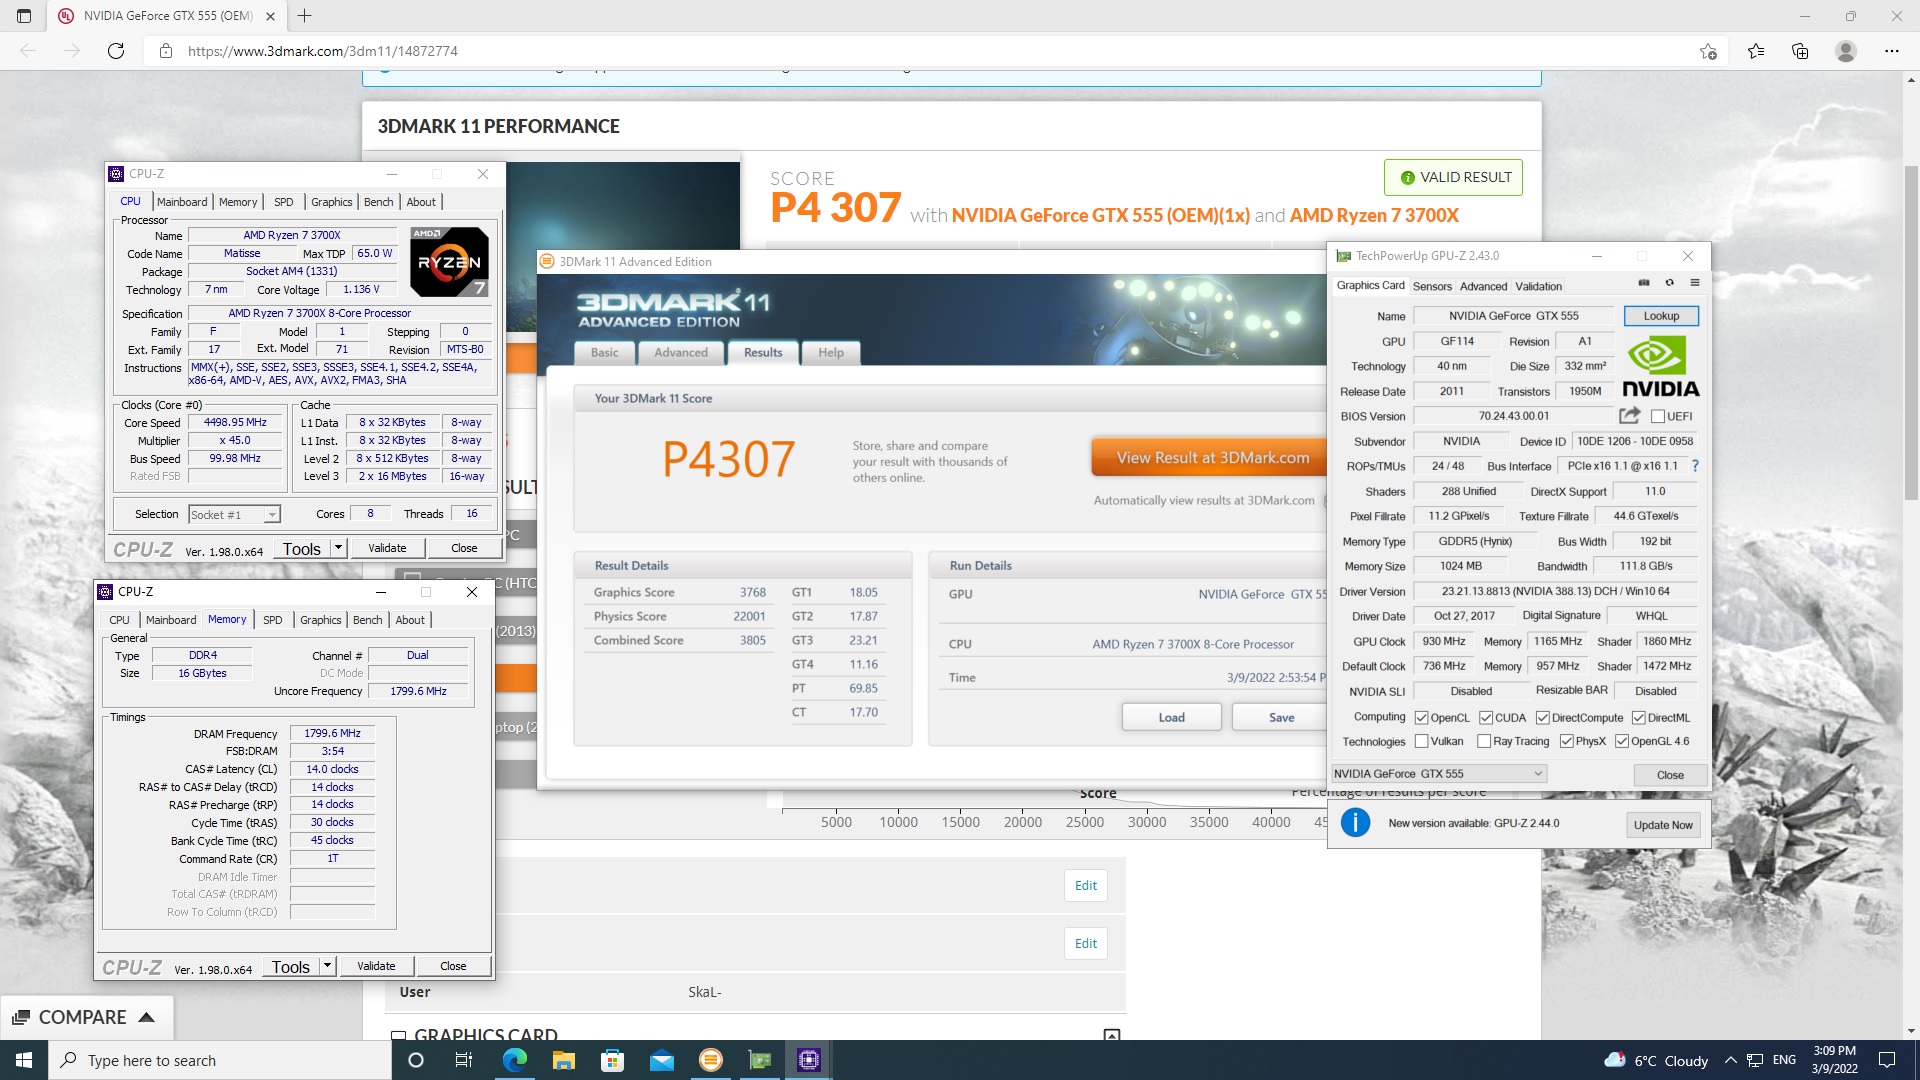
Task: Toggle the DirectML checkbox
Action: (x=1639, y=717)
